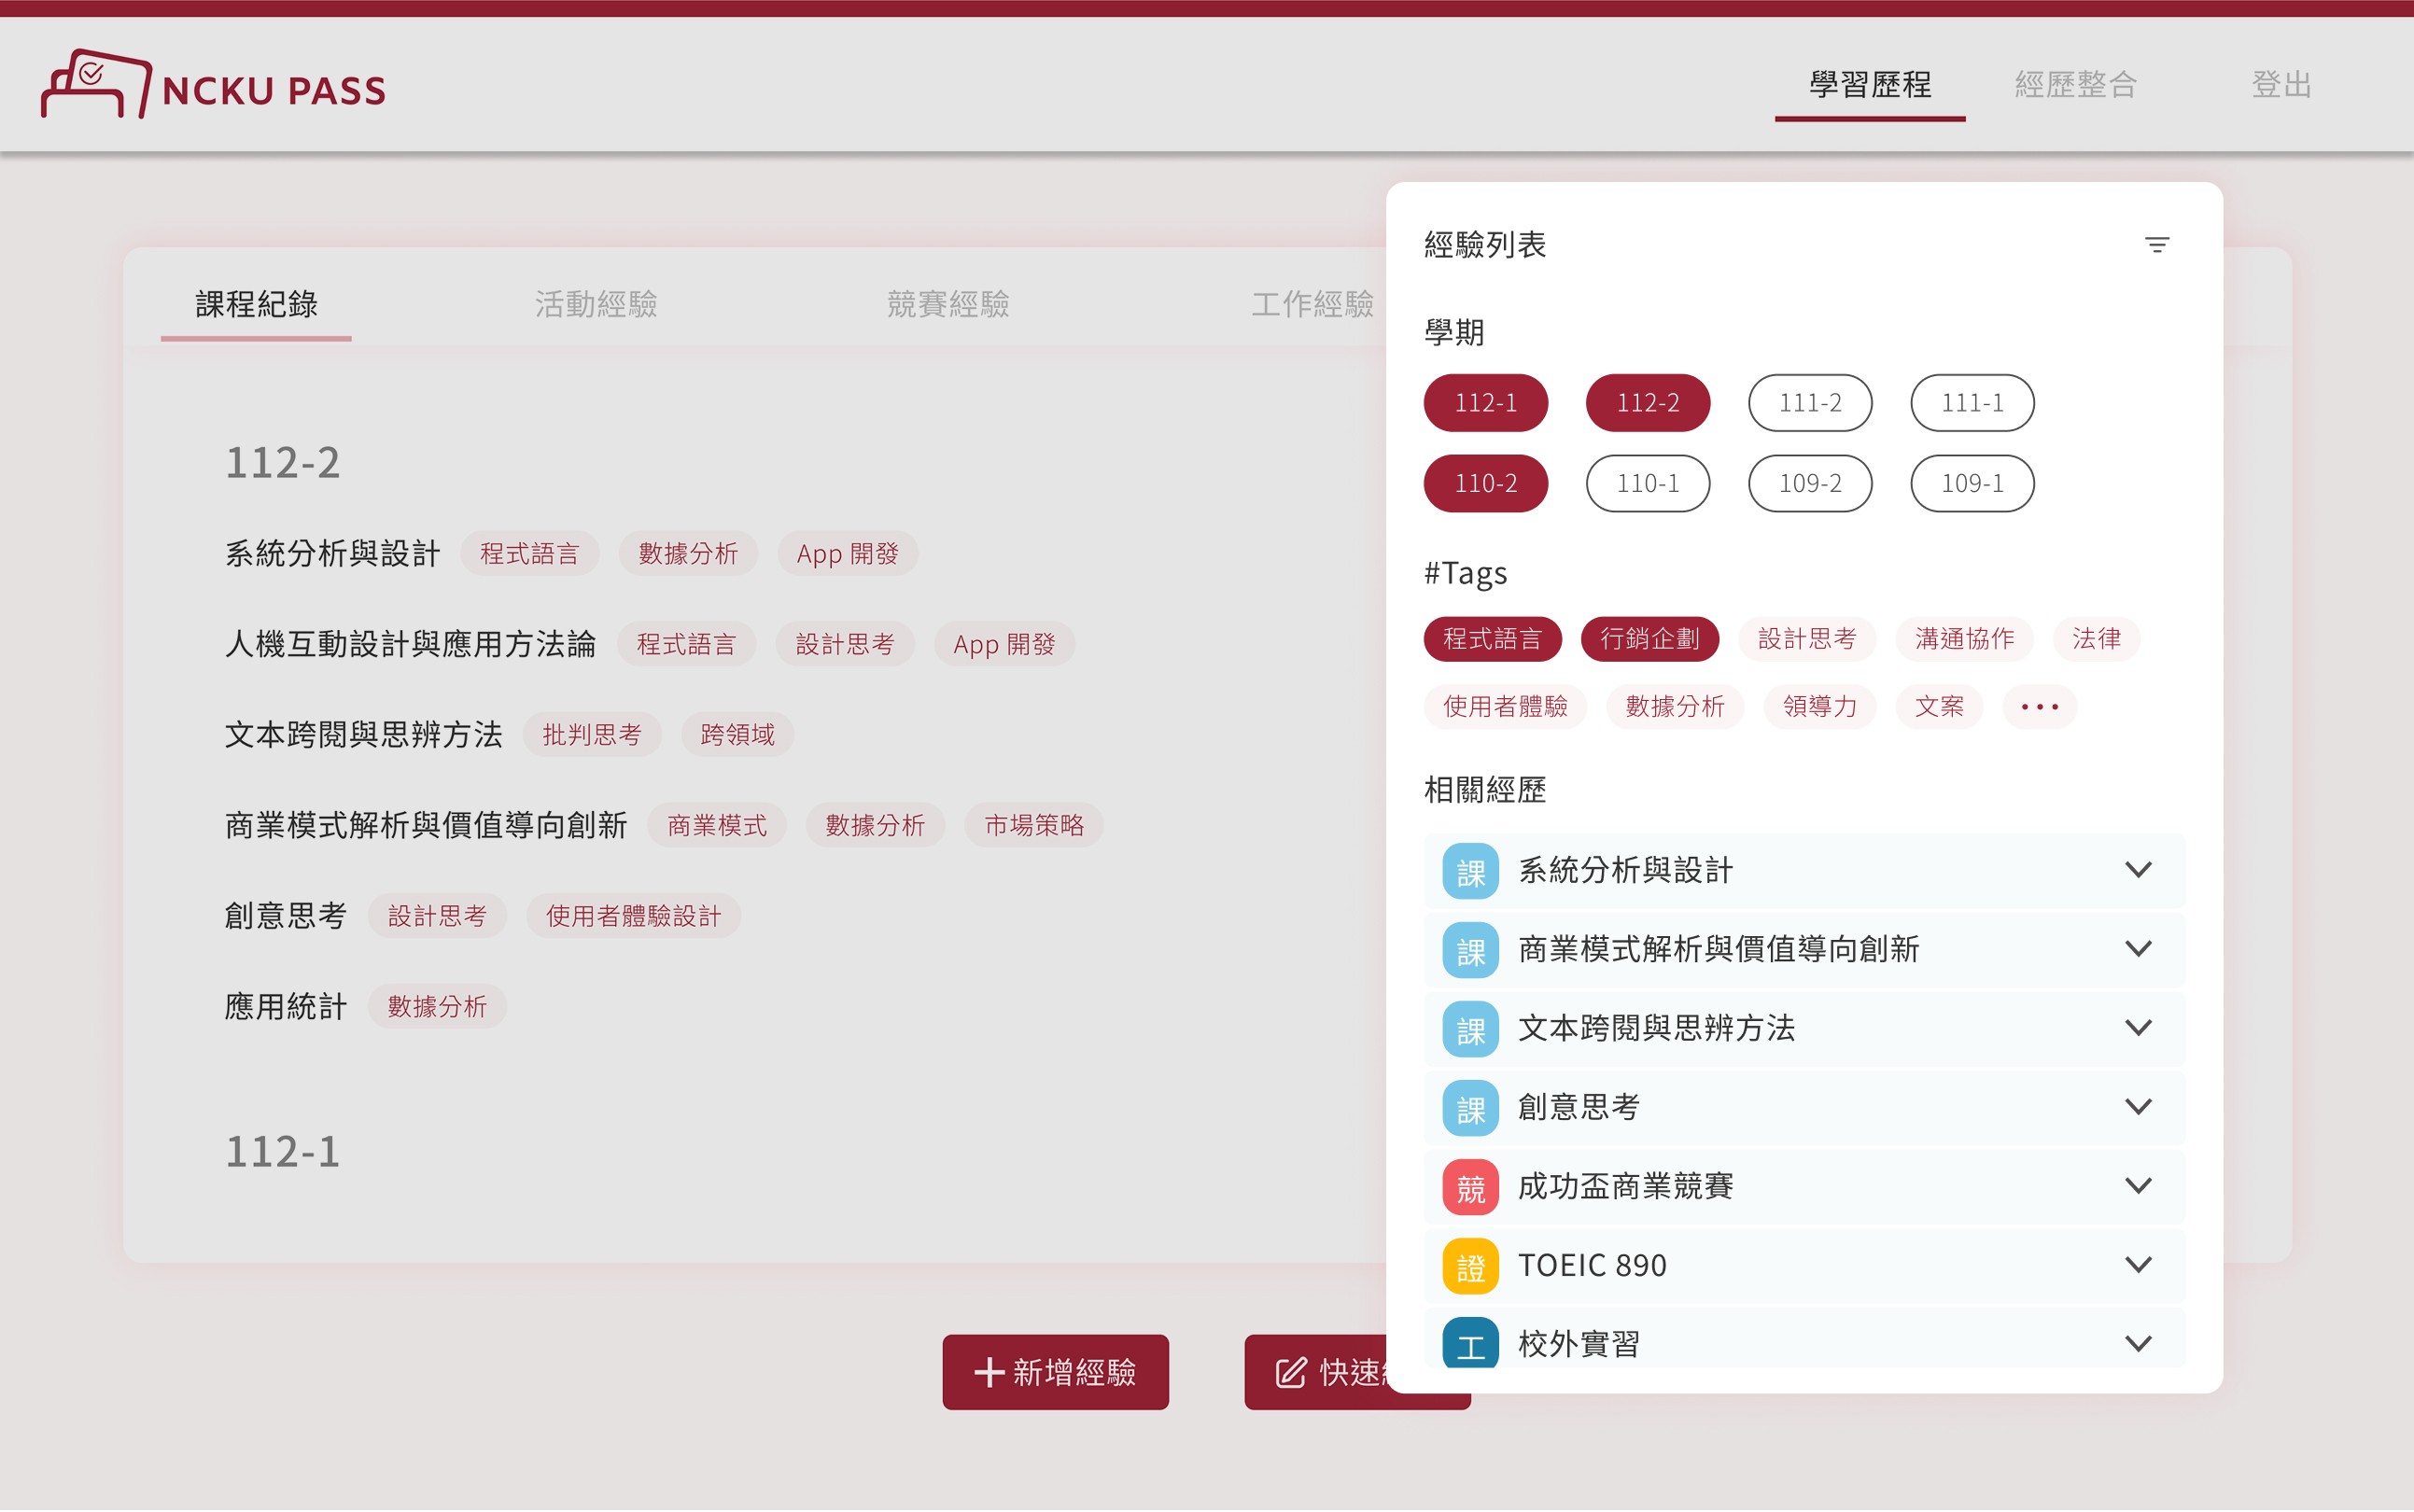Click the blue 課 icon beside 系統分析與設計
Screen dimensions: 2414x1512
coord(1469,872)
